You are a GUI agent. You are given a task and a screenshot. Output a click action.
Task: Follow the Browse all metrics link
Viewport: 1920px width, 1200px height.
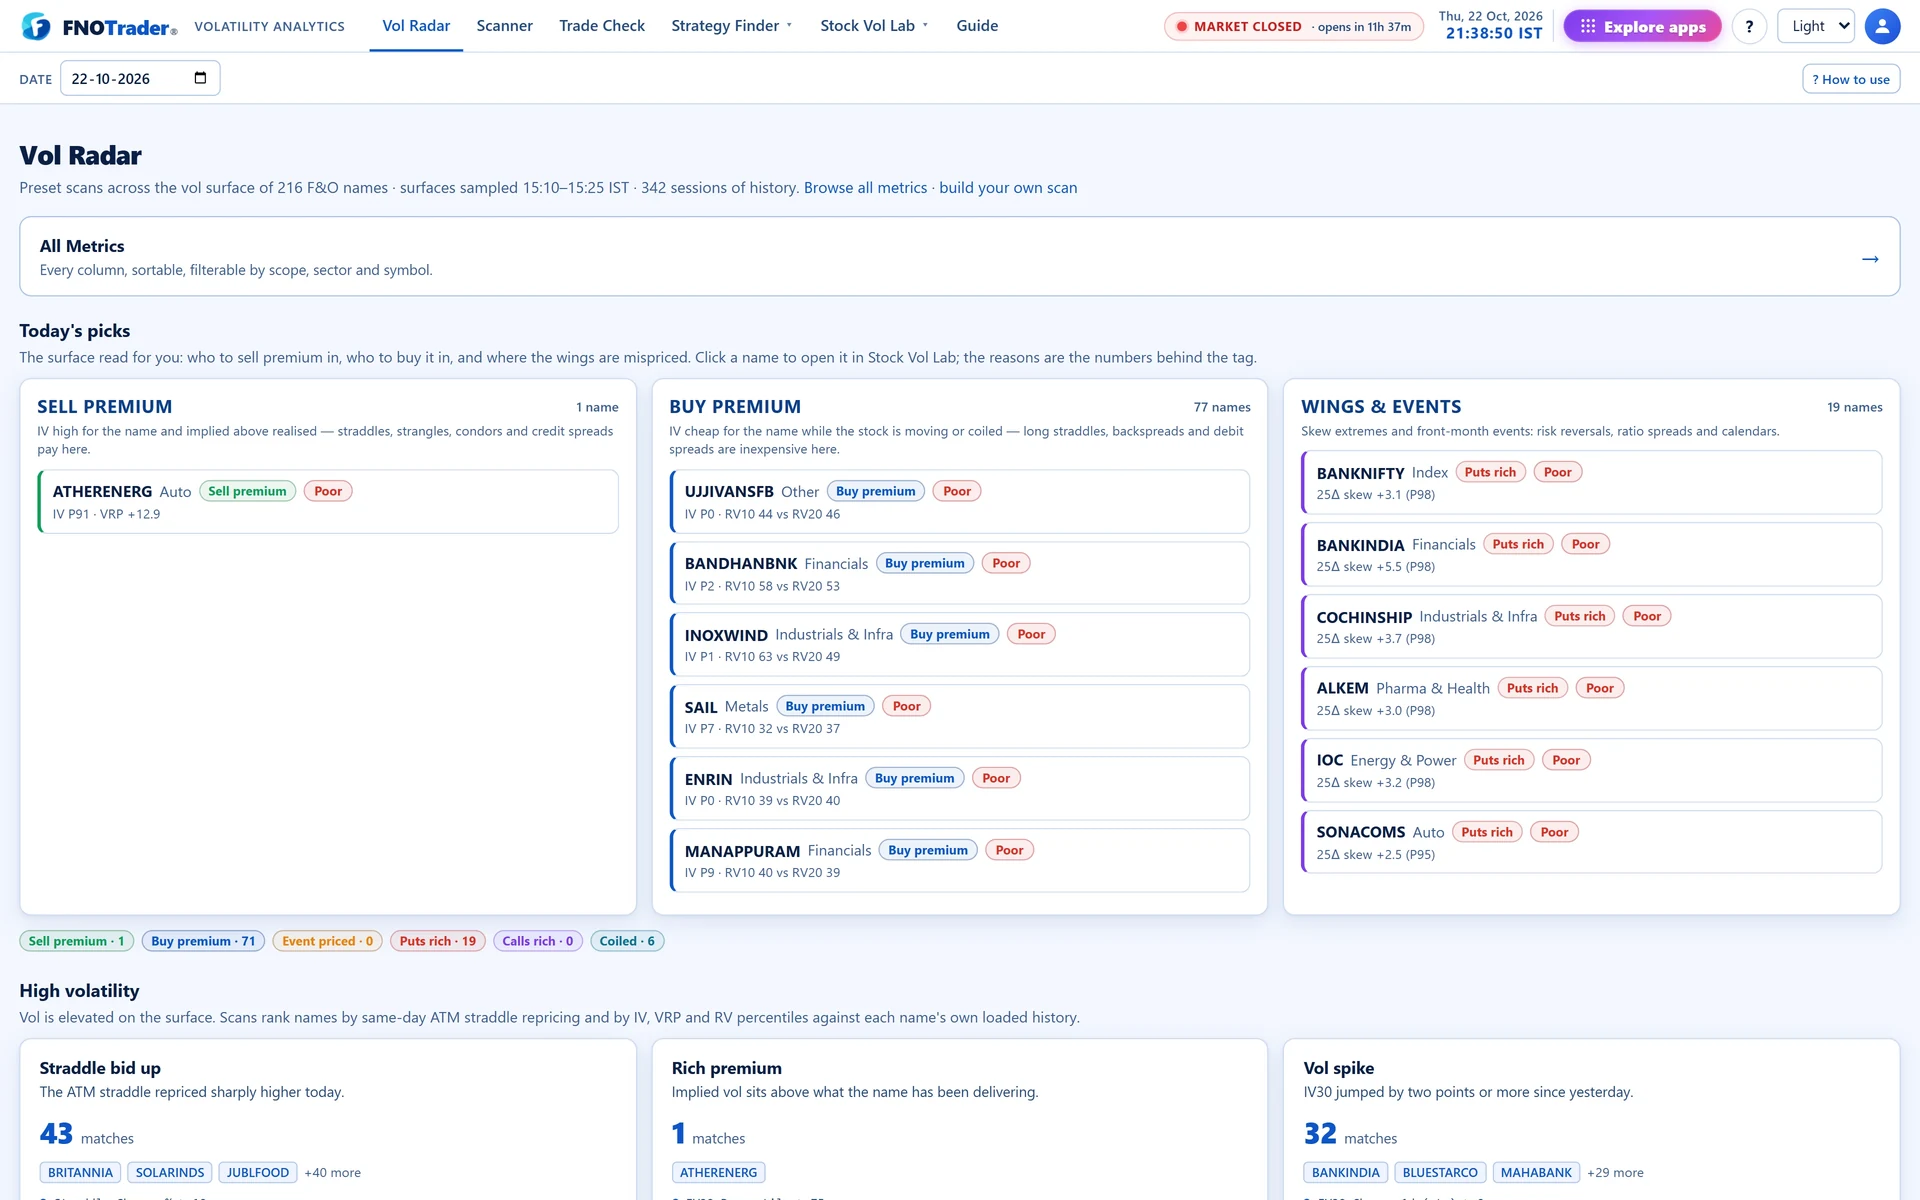(865, 188)
